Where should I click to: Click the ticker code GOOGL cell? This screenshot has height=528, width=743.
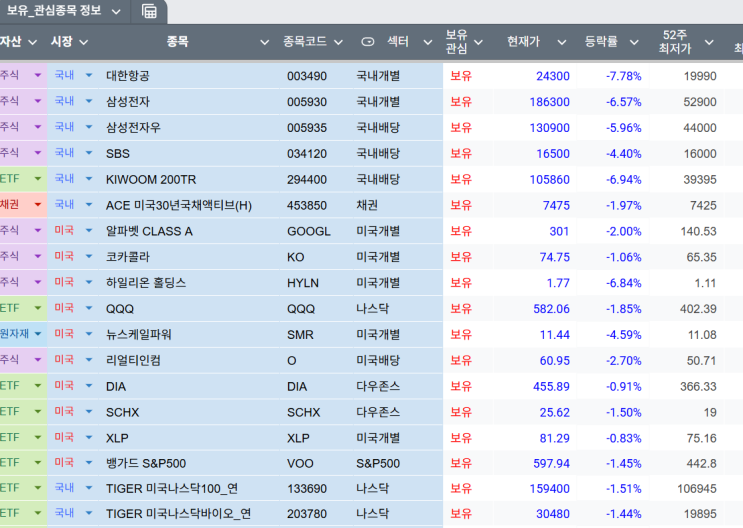pos(316,231)
